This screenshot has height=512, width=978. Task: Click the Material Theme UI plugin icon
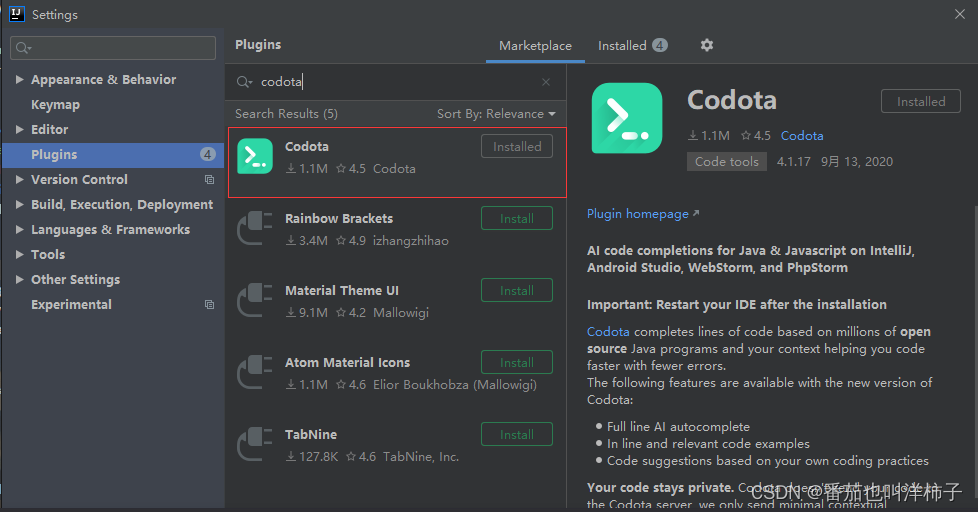point(255,300)
